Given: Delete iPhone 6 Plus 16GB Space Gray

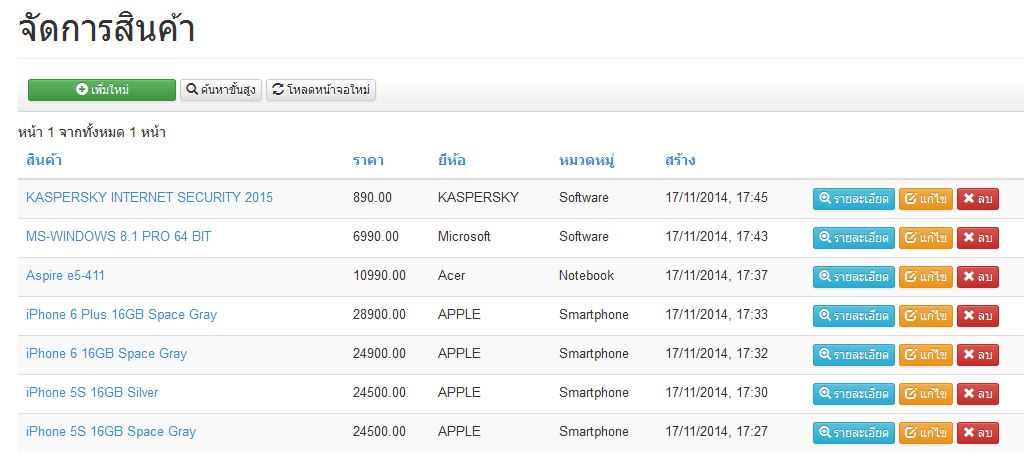Looking at the screenshot, I should (x=978, y=316).
